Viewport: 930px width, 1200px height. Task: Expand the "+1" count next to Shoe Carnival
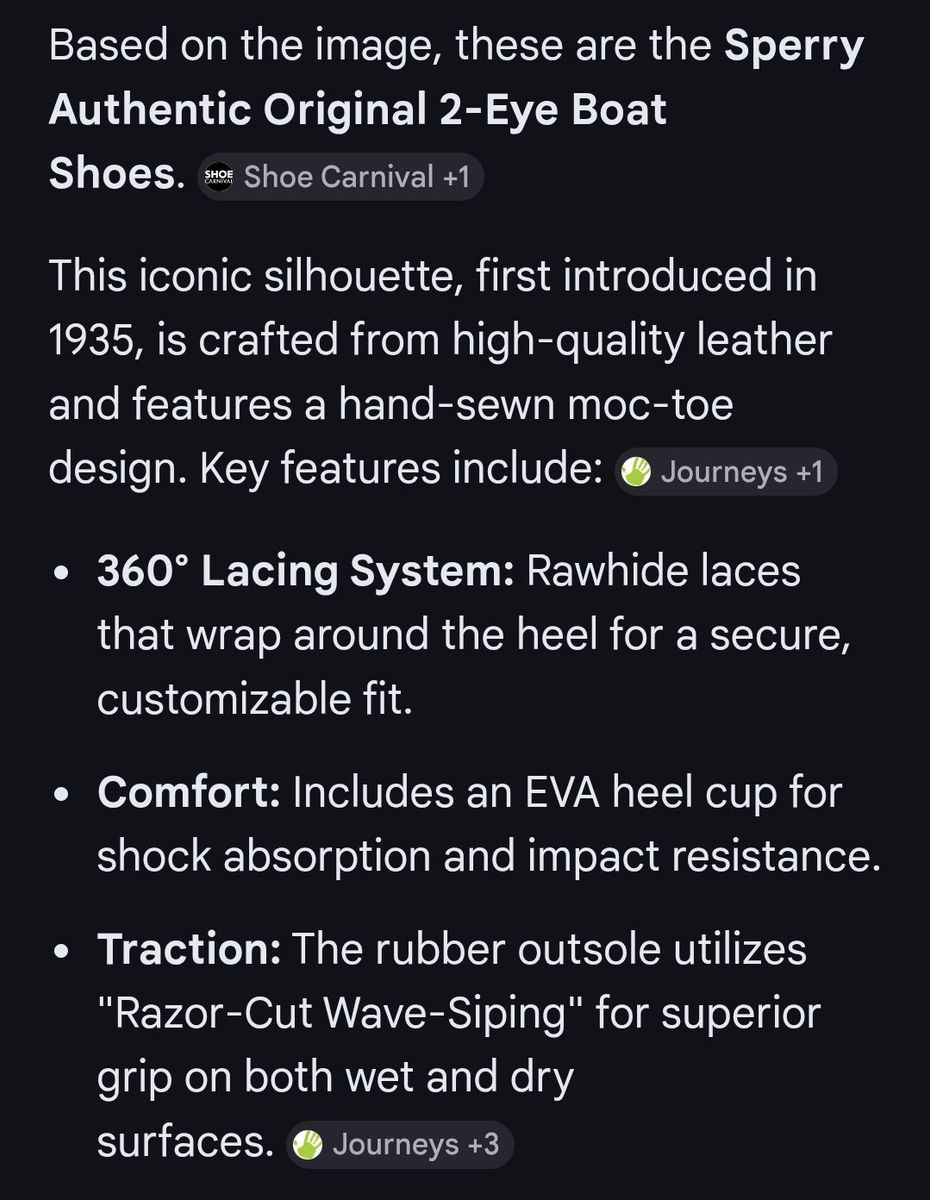(x=456, y=177)
